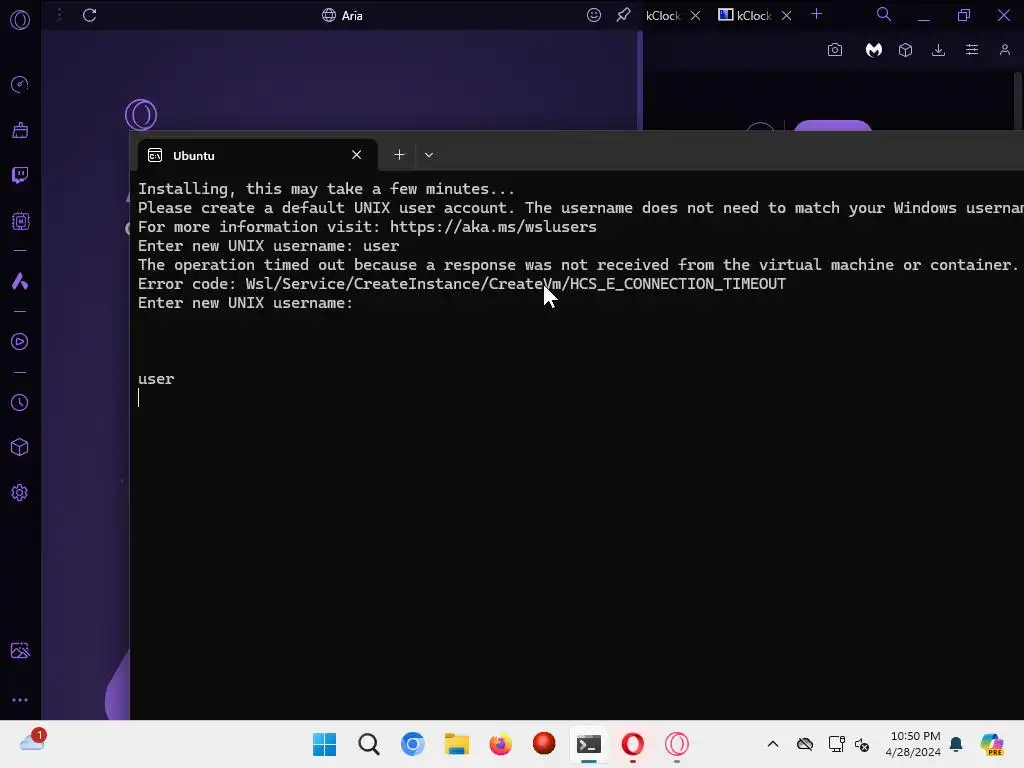
Task: Open Extensions cube icon in sidebar
Action: click(20, 447)
